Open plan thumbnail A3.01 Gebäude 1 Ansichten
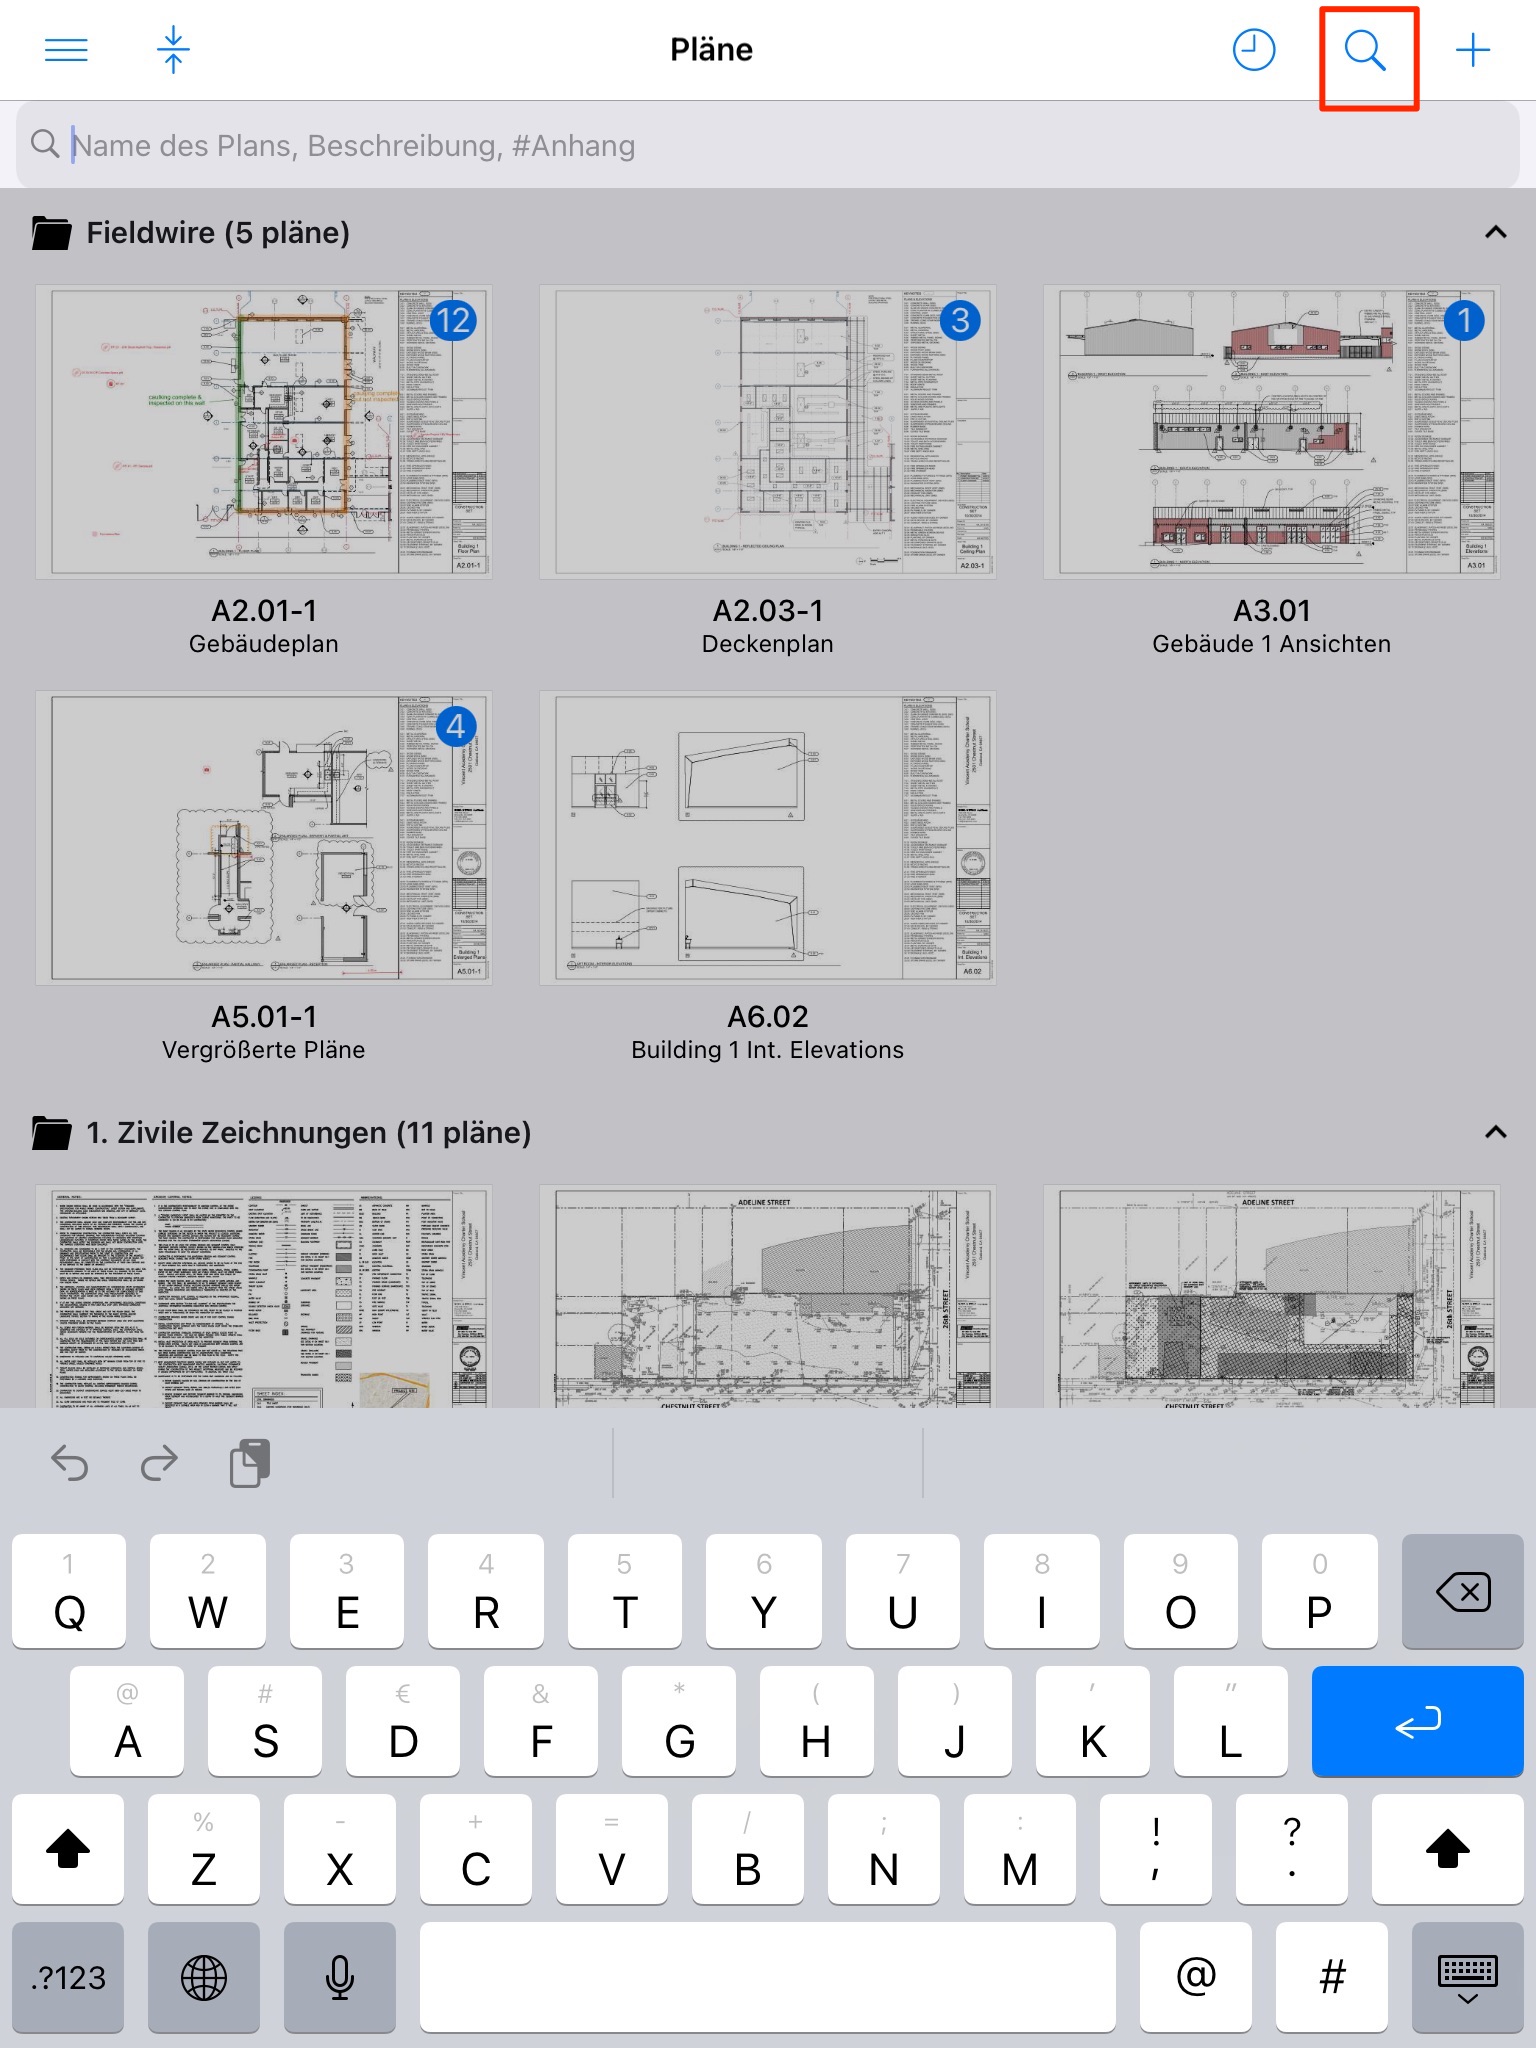Viewport: 1536px width, 2048px height. pyautogui.click(x=1272, y=432)
